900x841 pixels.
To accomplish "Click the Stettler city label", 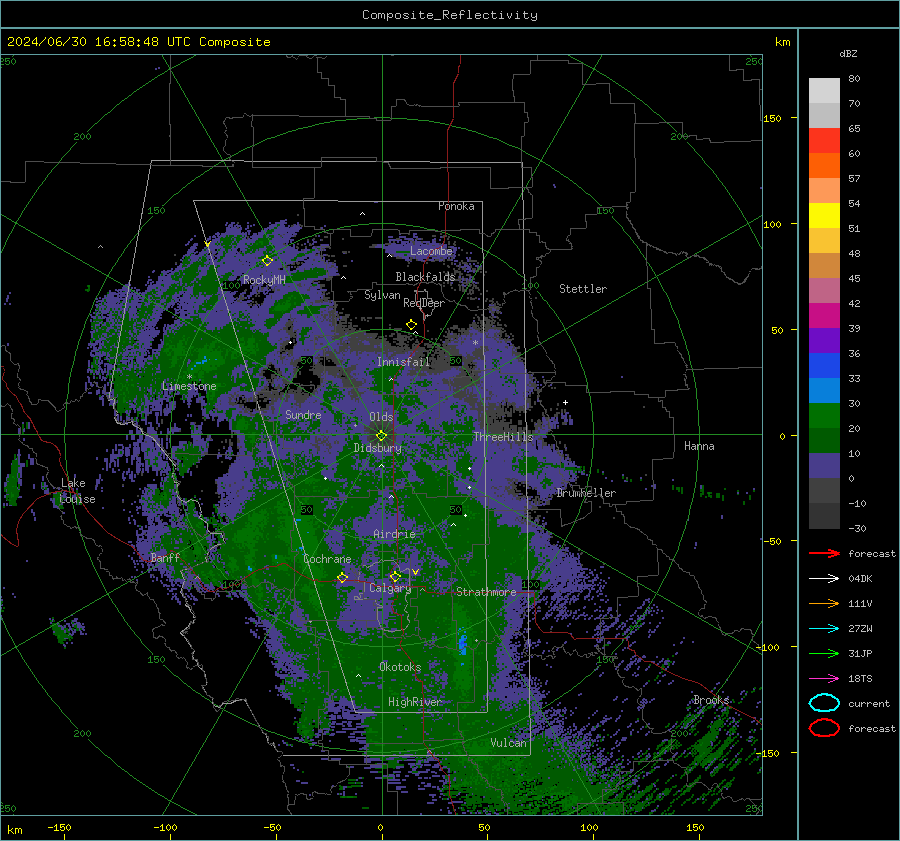I will [583, 289].
